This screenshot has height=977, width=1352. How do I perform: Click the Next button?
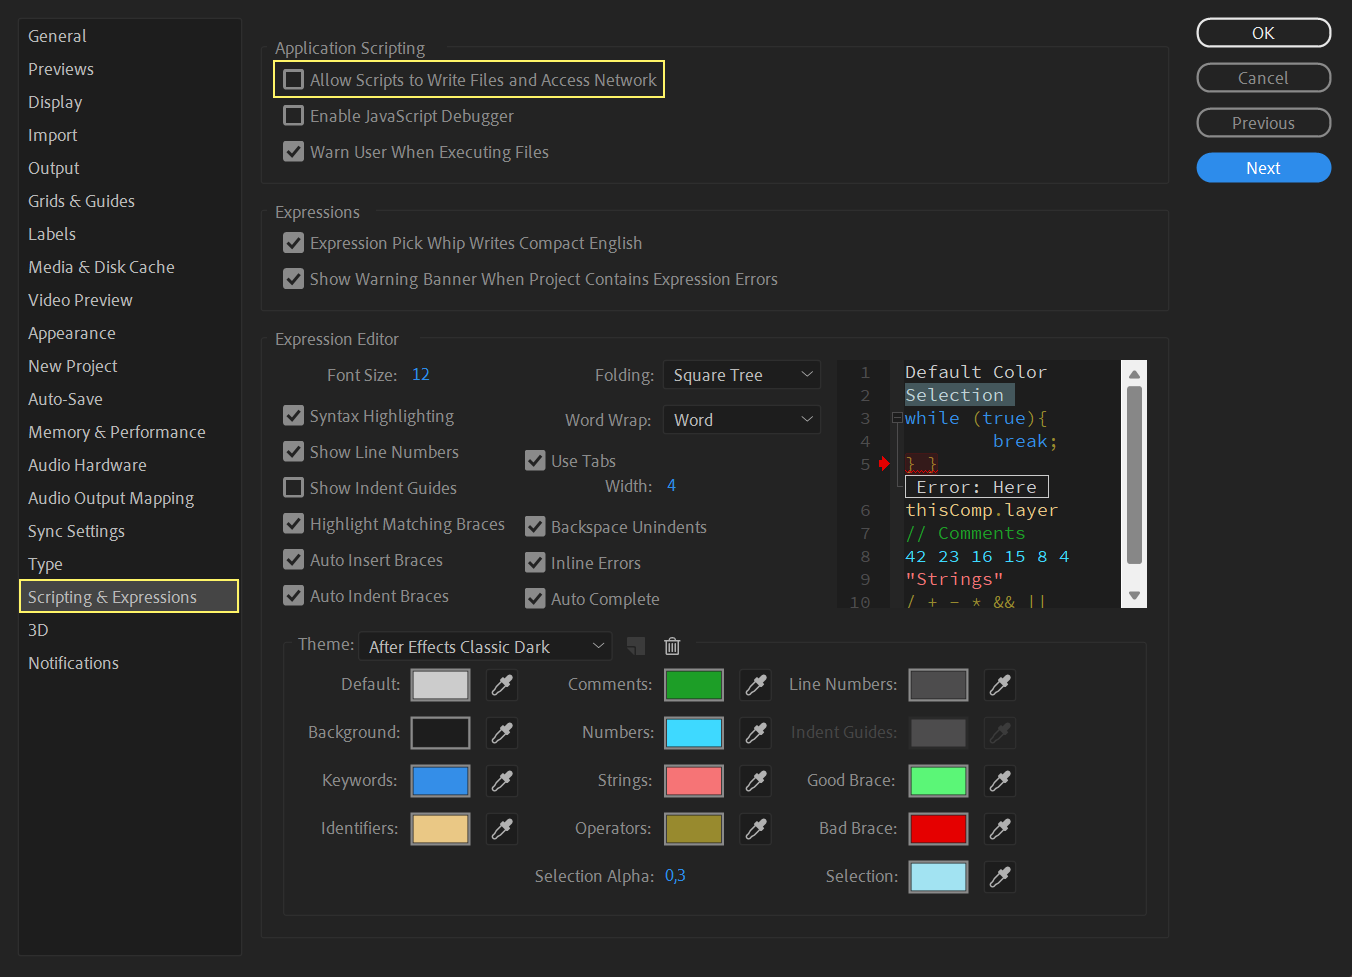click(x=1263, y=168)
